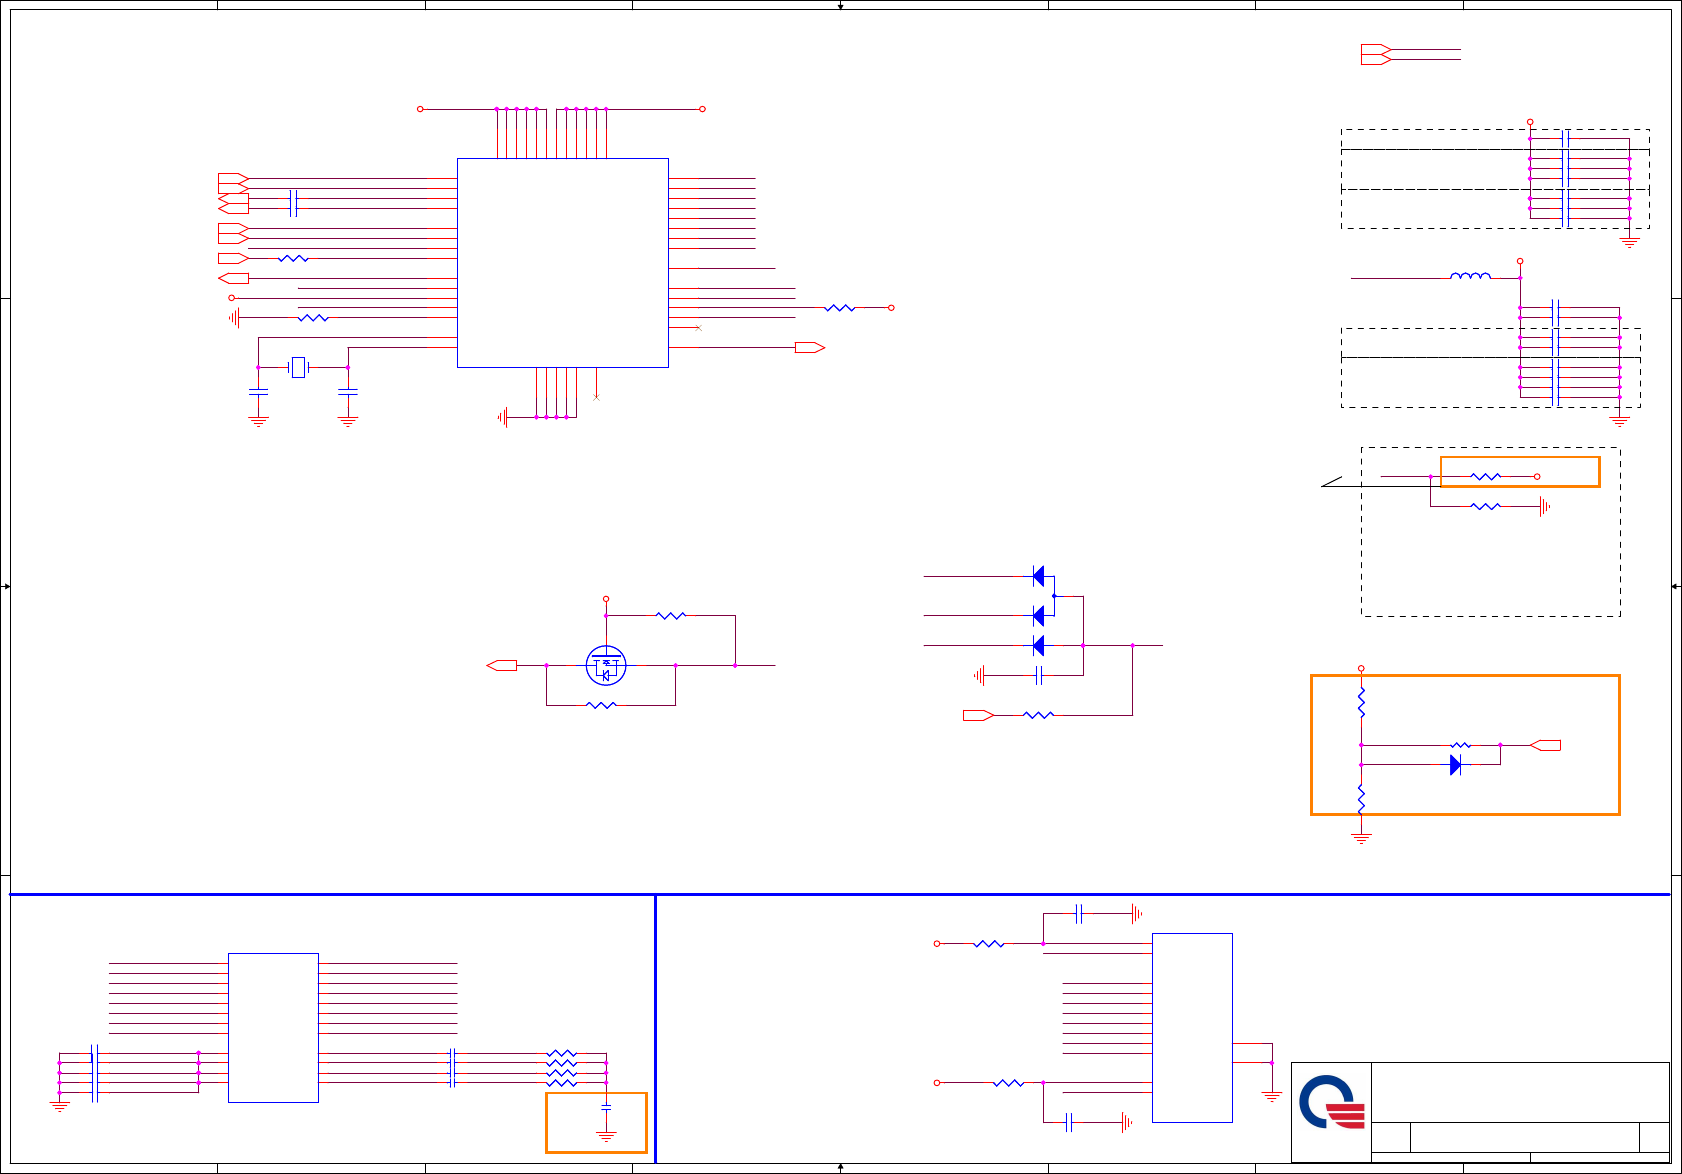The image size is (1682, 1174).
Task: Click the no-connect X on main IC right side
Action: coord(698,328)
